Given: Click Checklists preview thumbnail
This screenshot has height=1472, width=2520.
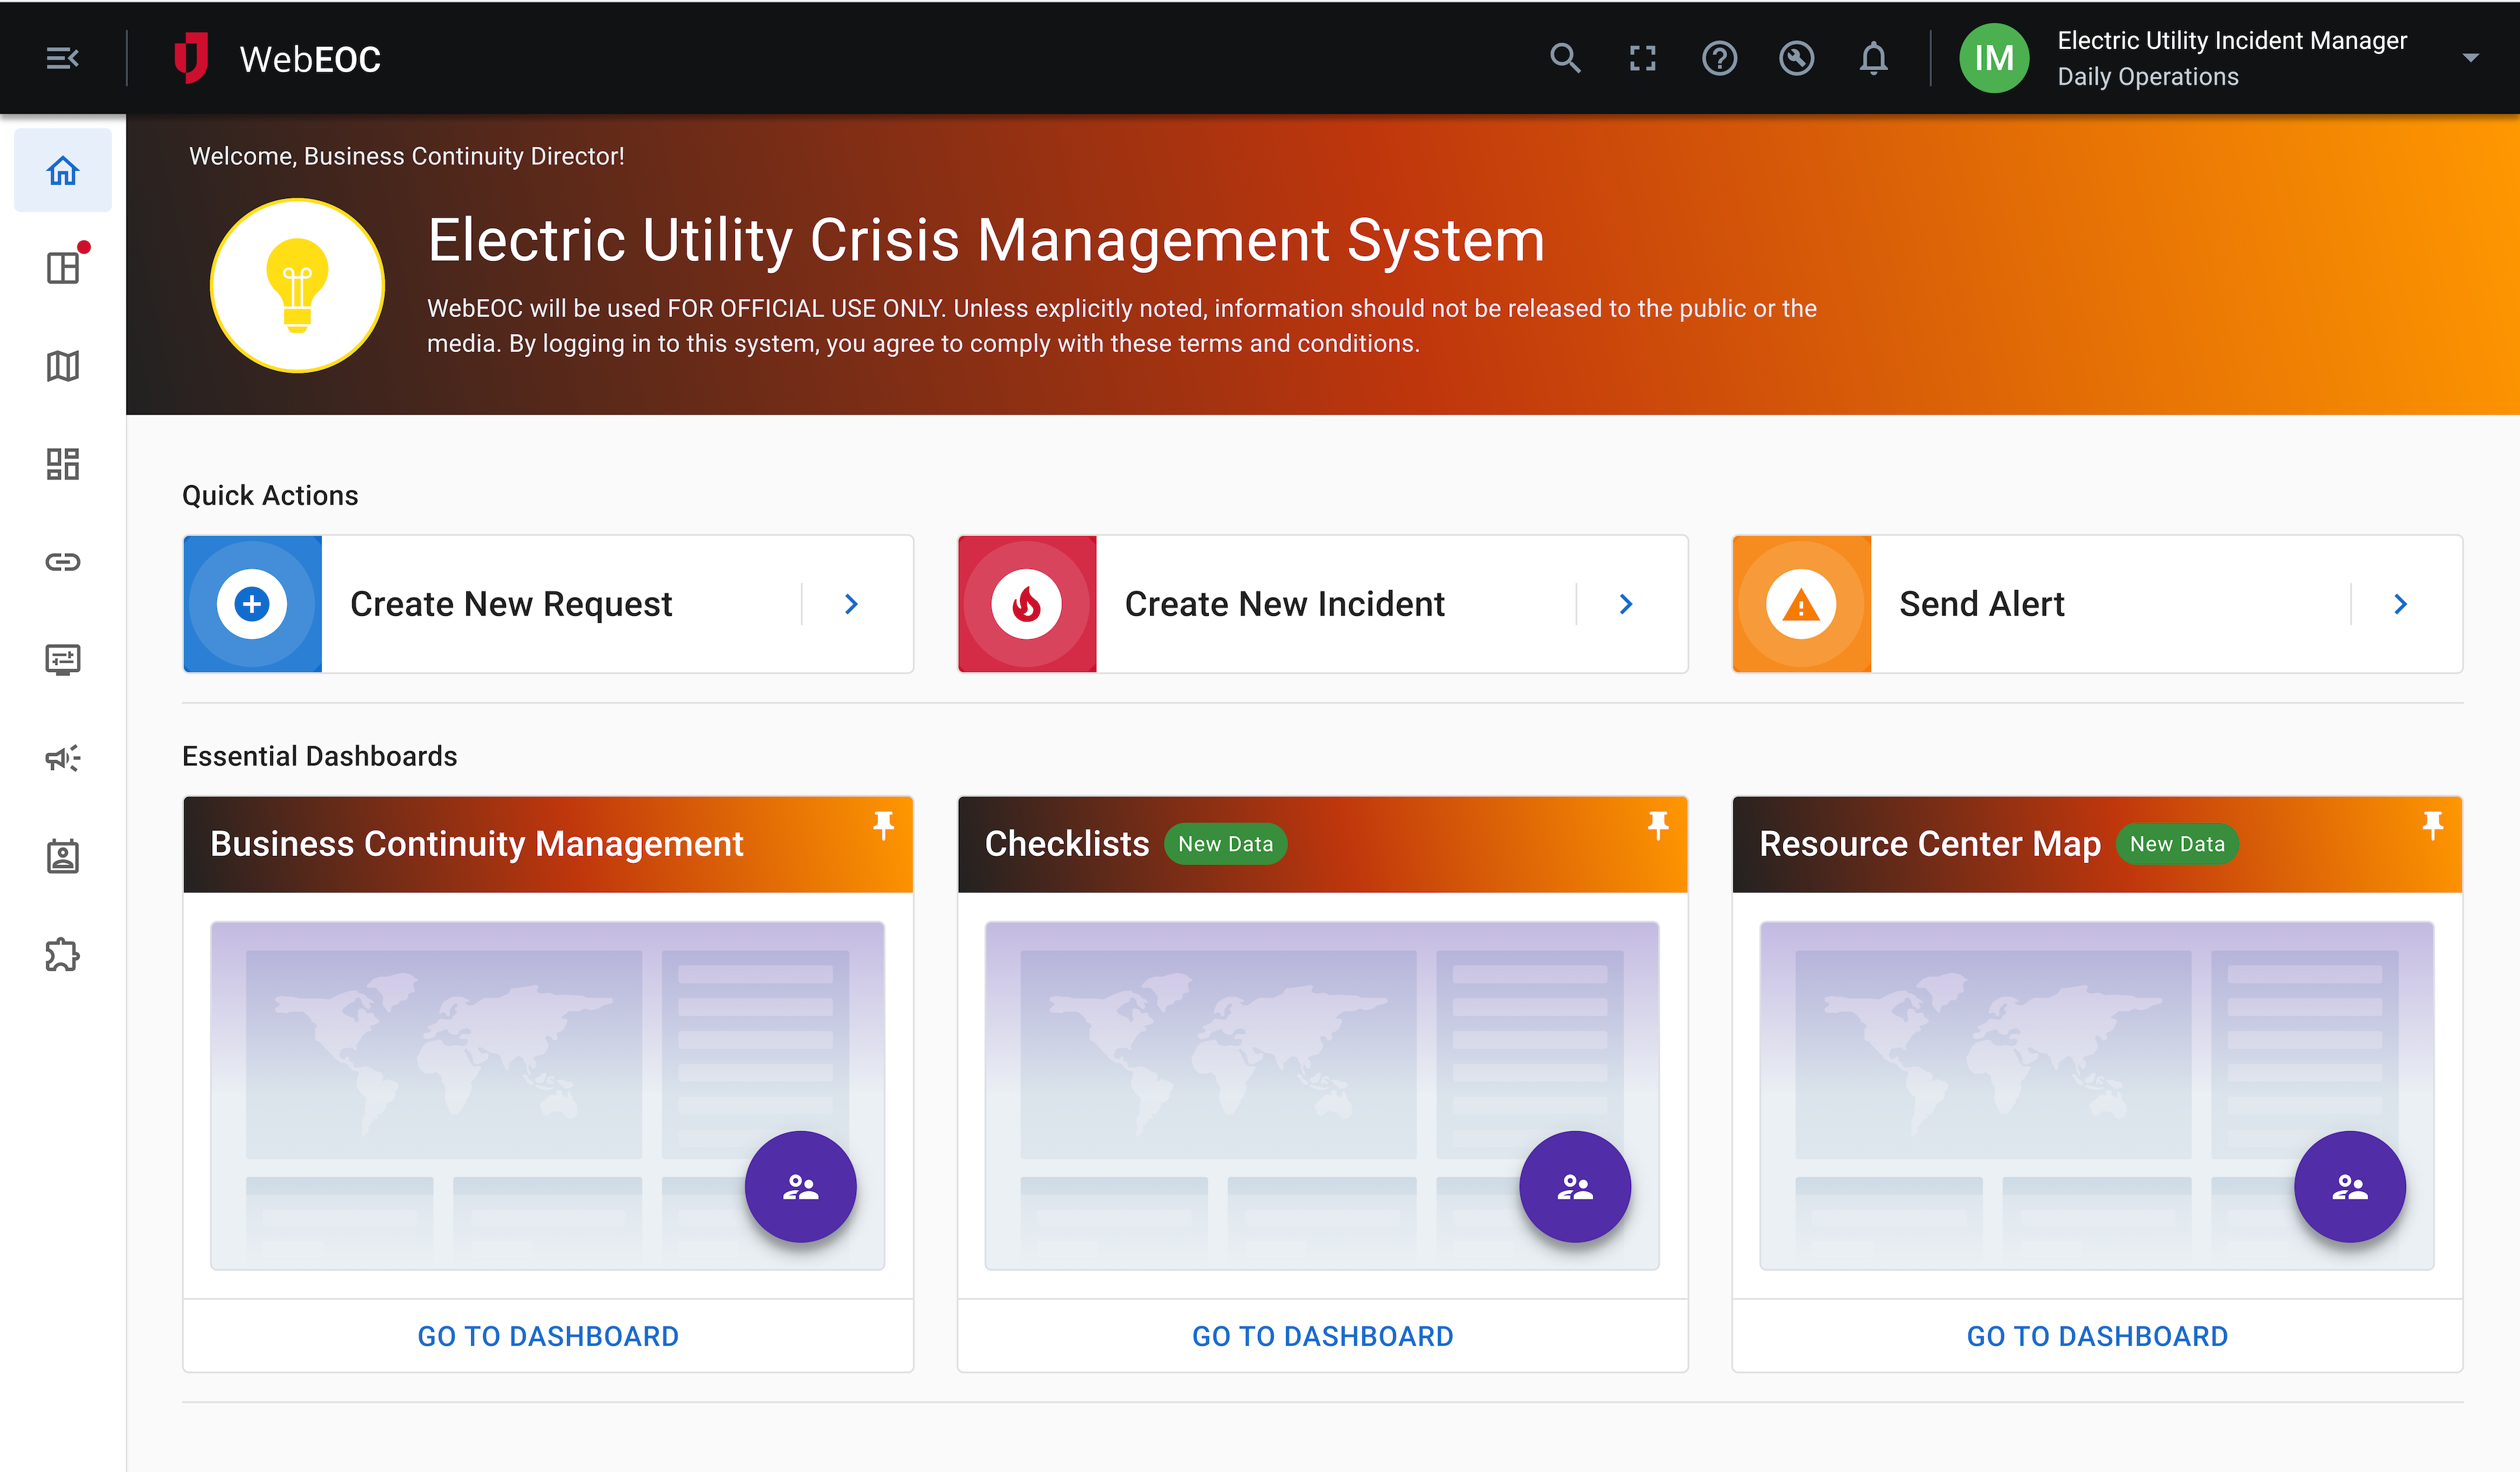Looking at the screenshot, I should pyautogui.click(x=1322, y=1096).
